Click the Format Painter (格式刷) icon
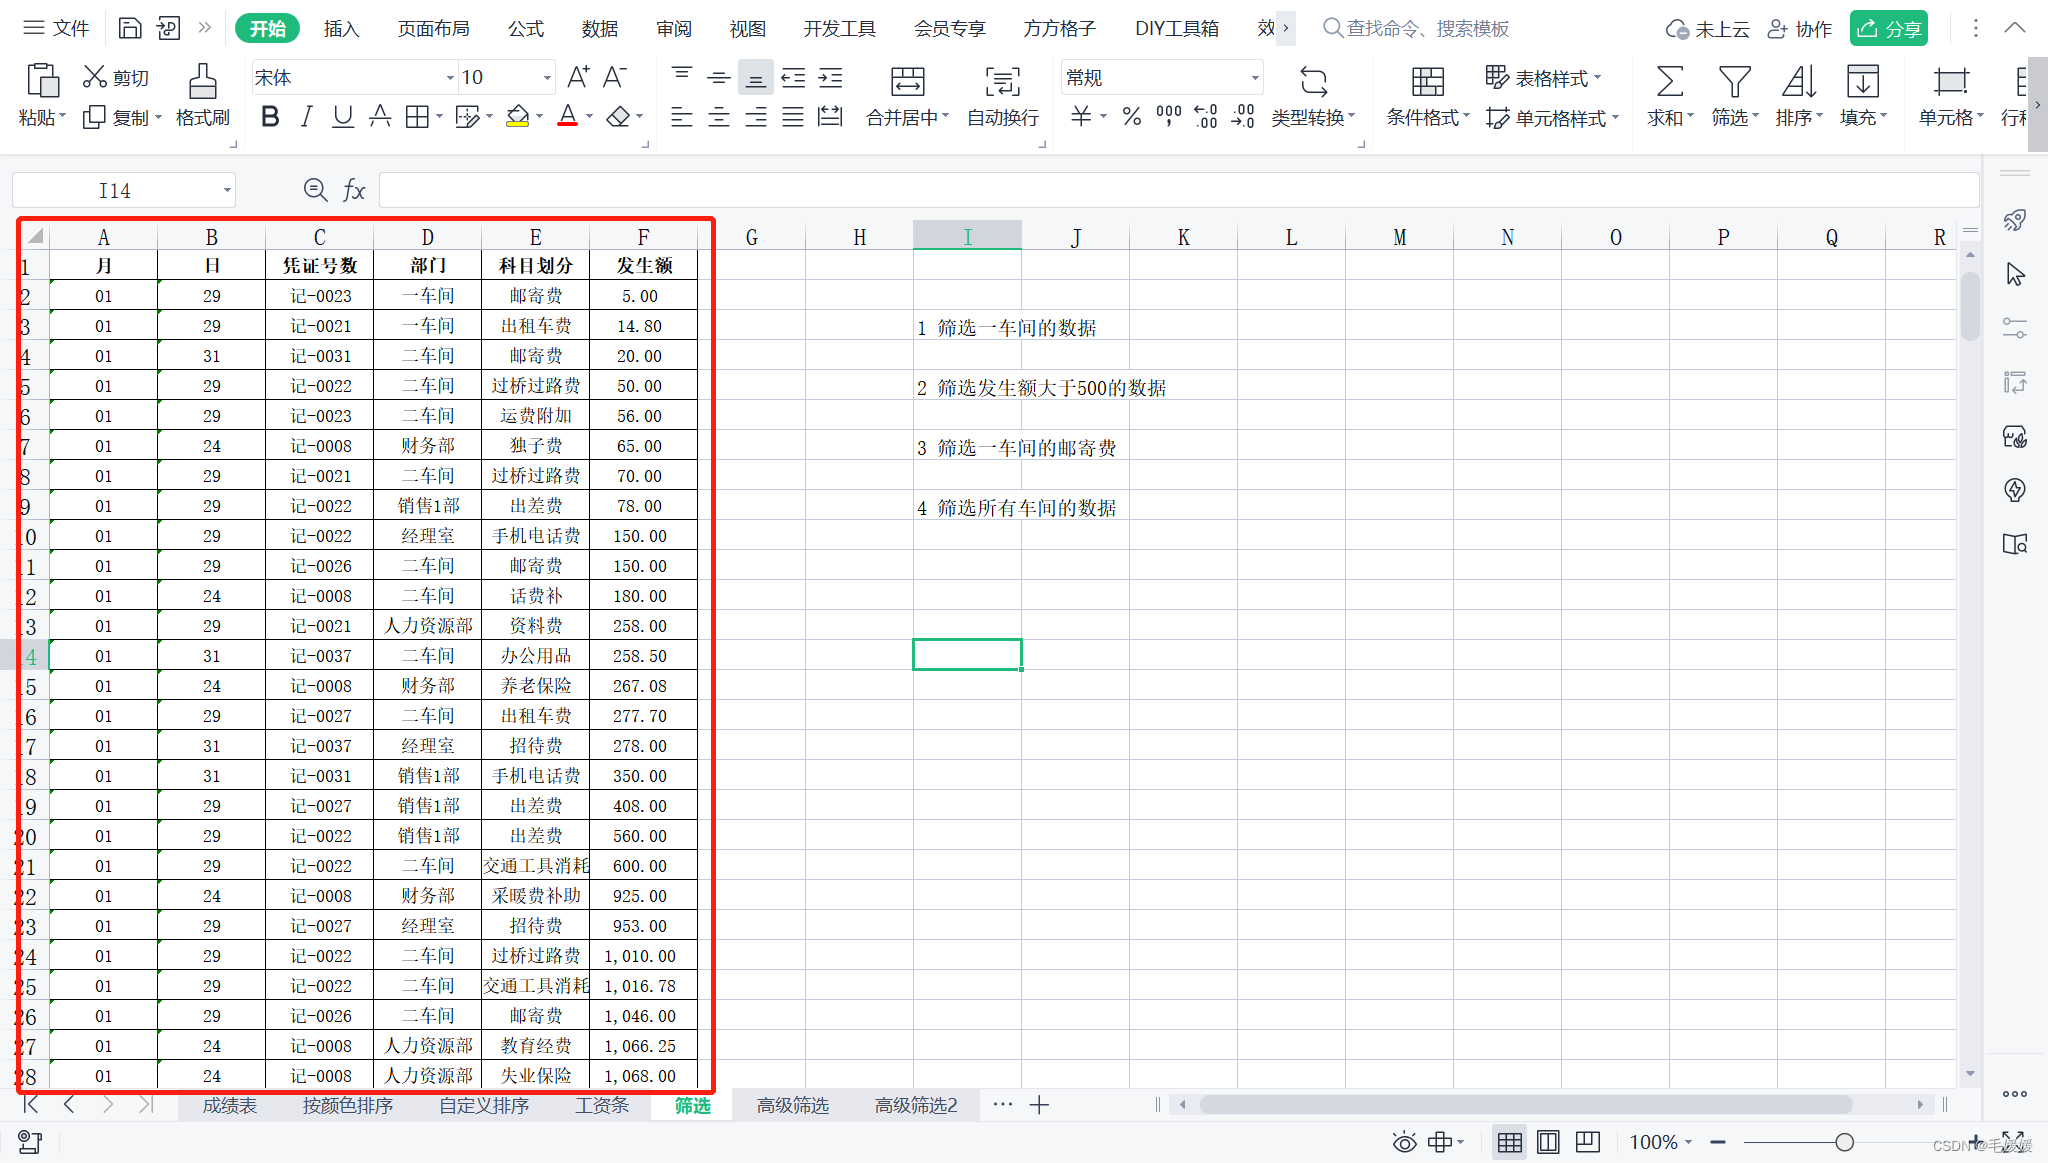2048x1163 pixels. [x=202, y=82]
